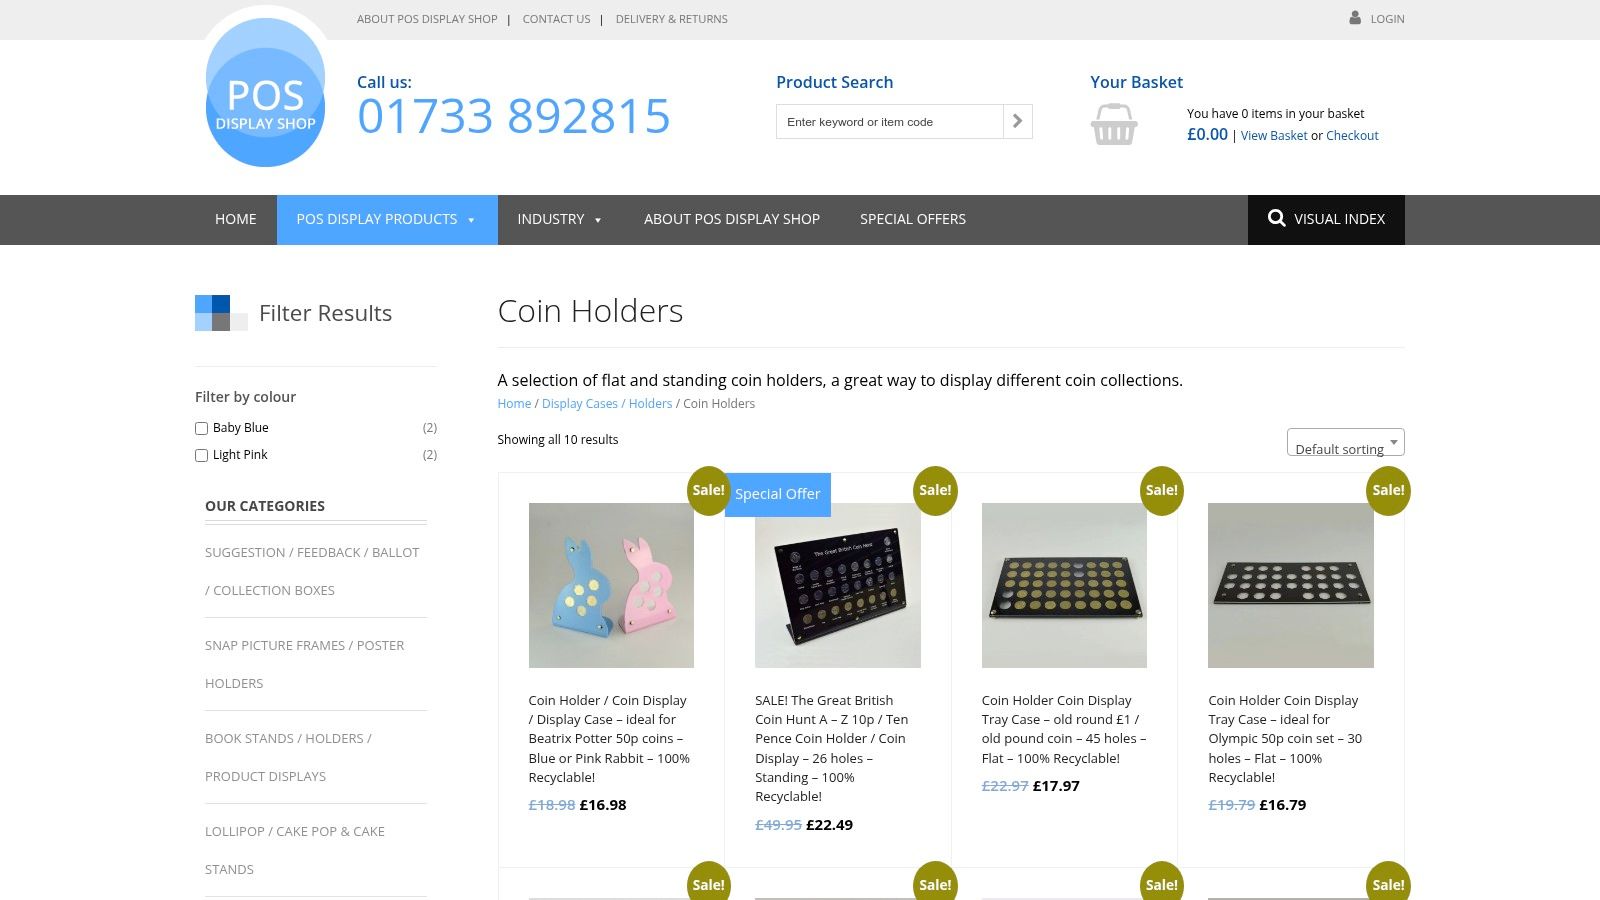Expand the Industry menu
Viewport: 1600px width, 900px height.
[x=560, y=219]
